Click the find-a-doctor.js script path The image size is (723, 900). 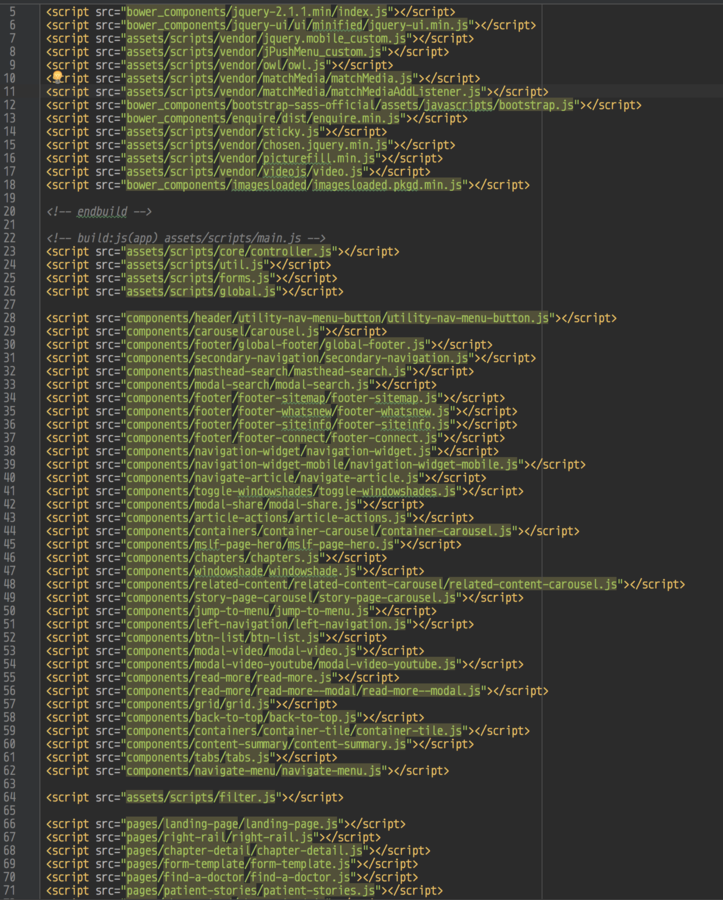pos(238,877)
